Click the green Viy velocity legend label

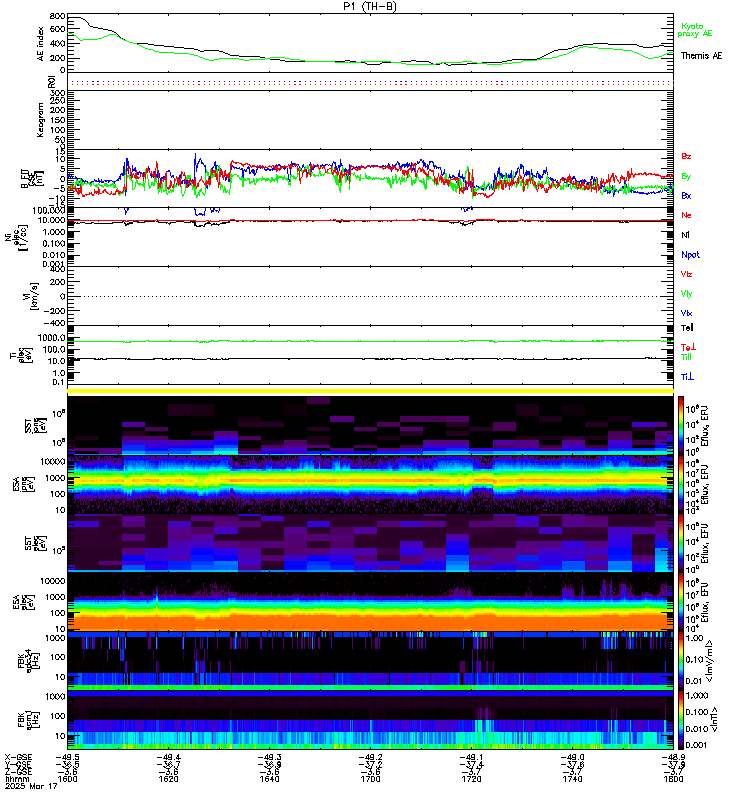pos(686,294)
